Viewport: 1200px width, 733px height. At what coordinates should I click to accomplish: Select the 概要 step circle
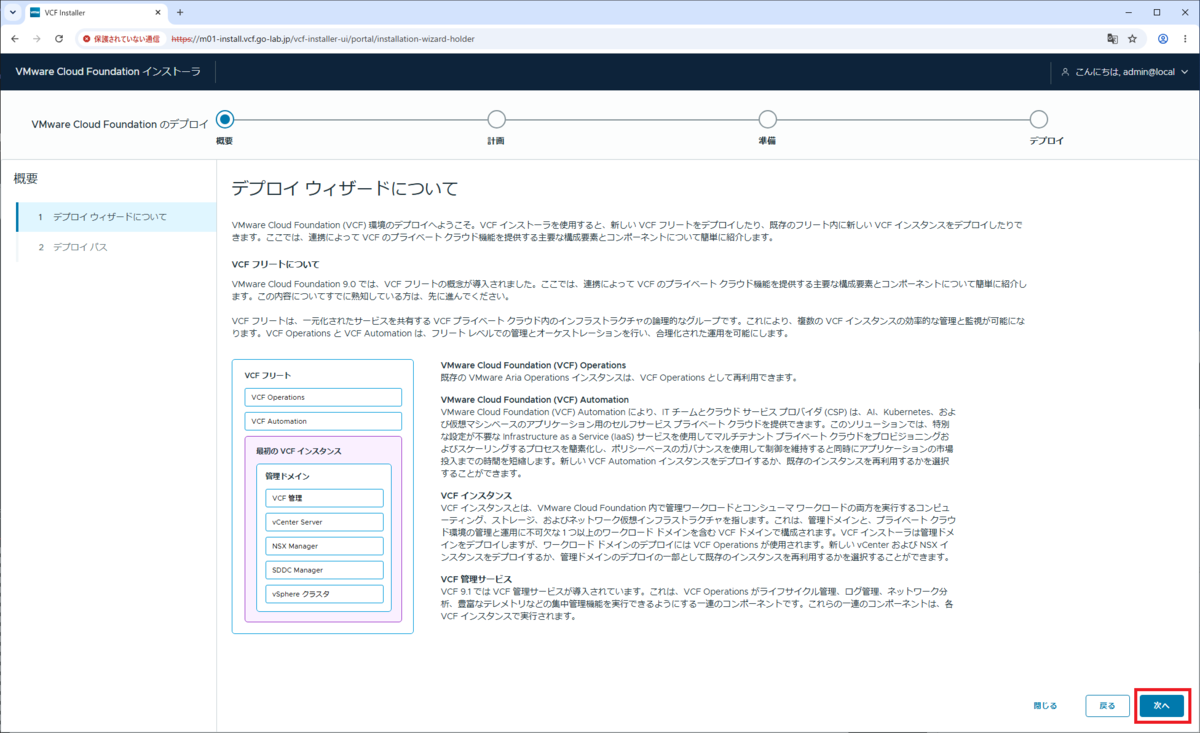(225, 119)
